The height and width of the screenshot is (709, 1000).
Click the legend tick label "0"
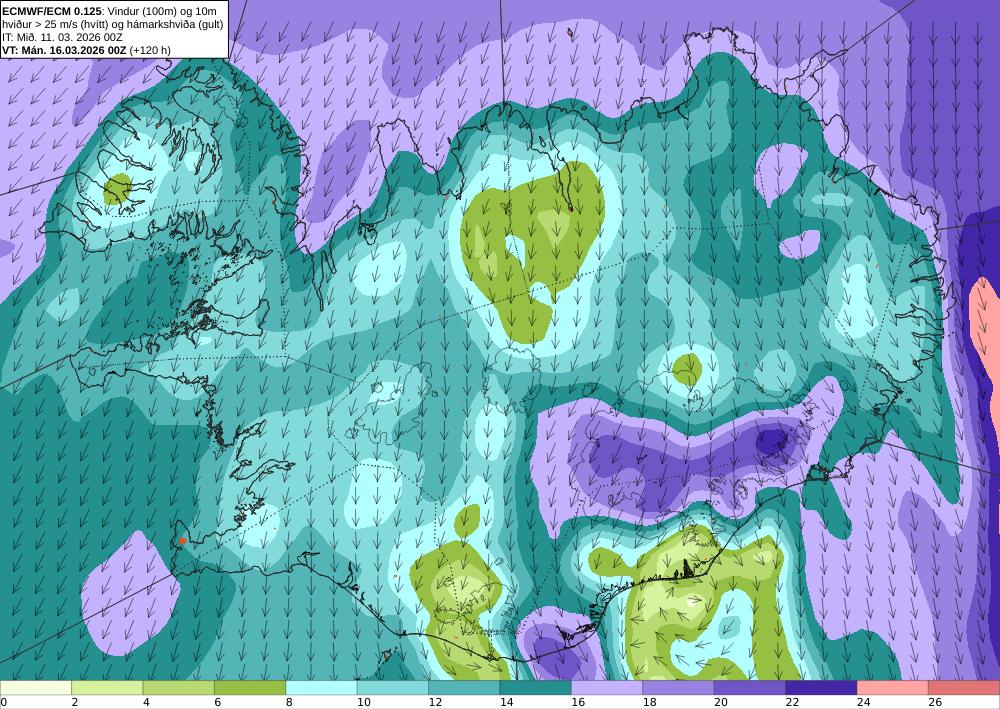pos(4,702)
